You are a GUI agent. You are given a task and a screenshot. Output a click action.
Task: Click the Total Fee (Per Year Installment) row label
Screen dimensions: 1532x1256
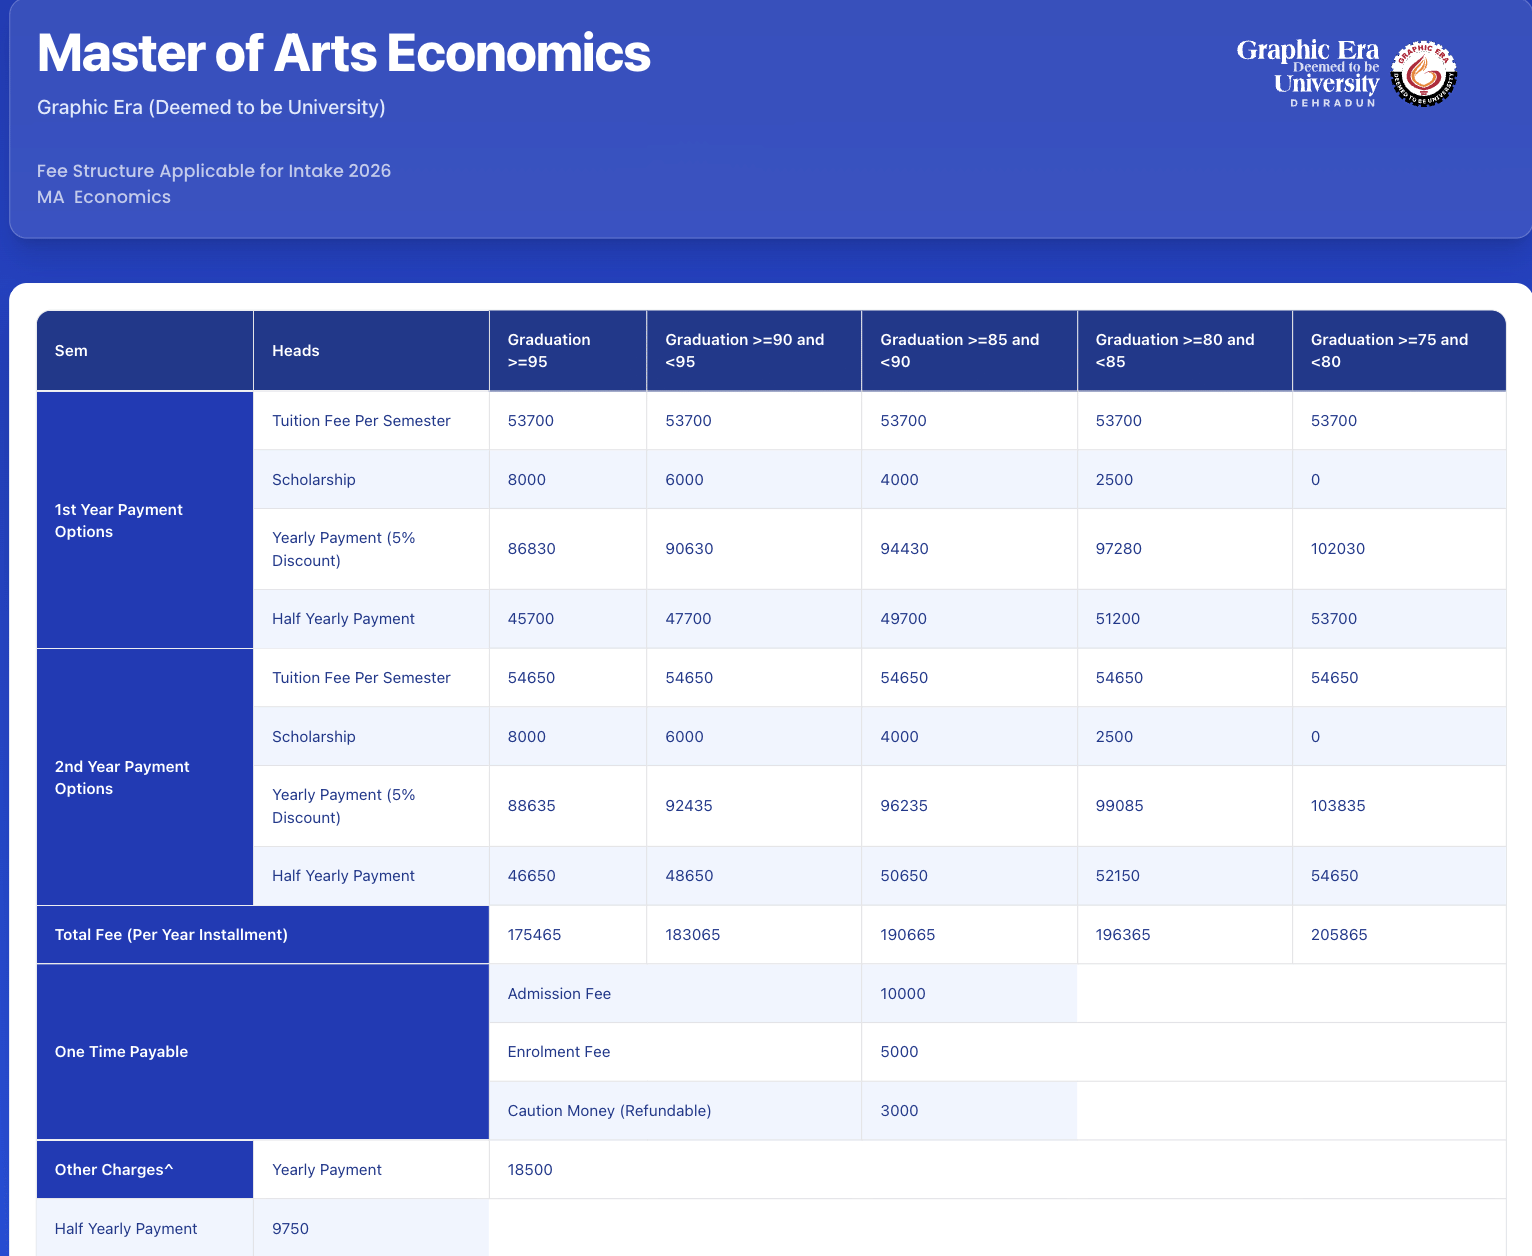171,935
